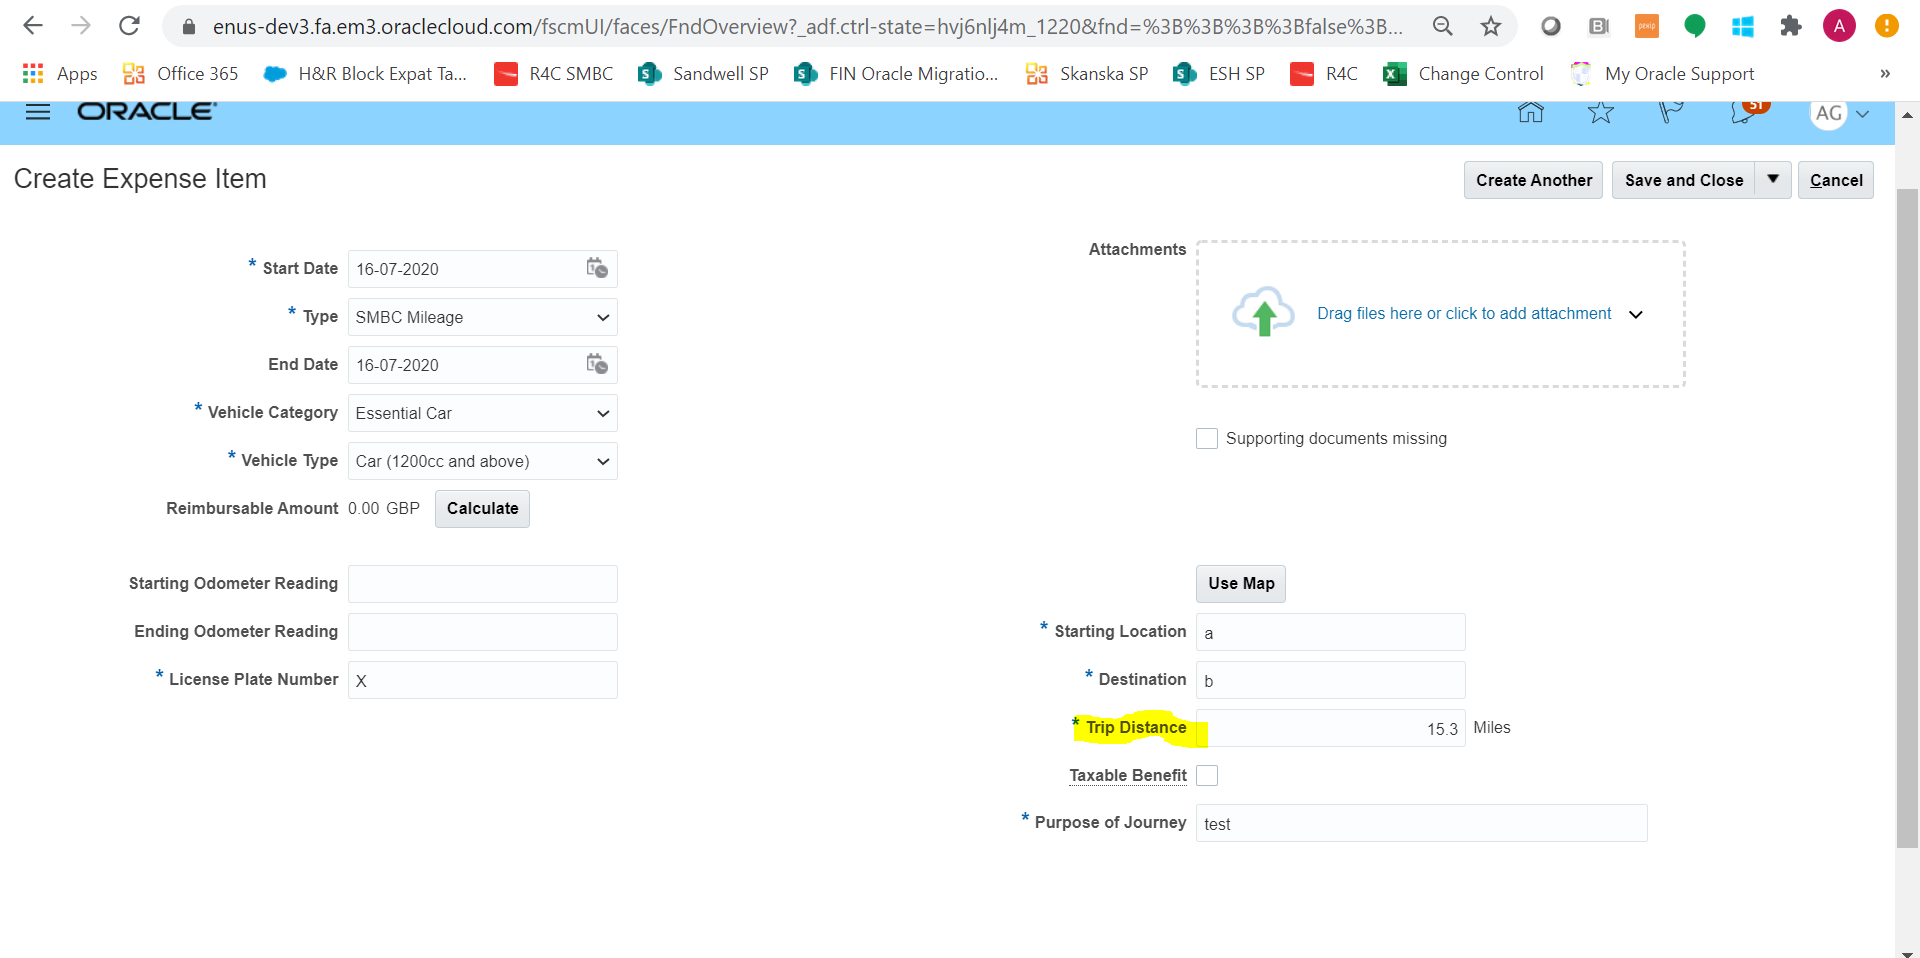Image resolution: width=1920 pixels, height=958 pixels.
Task: Open the Start Date calendar picker
Action: (598, 268)
